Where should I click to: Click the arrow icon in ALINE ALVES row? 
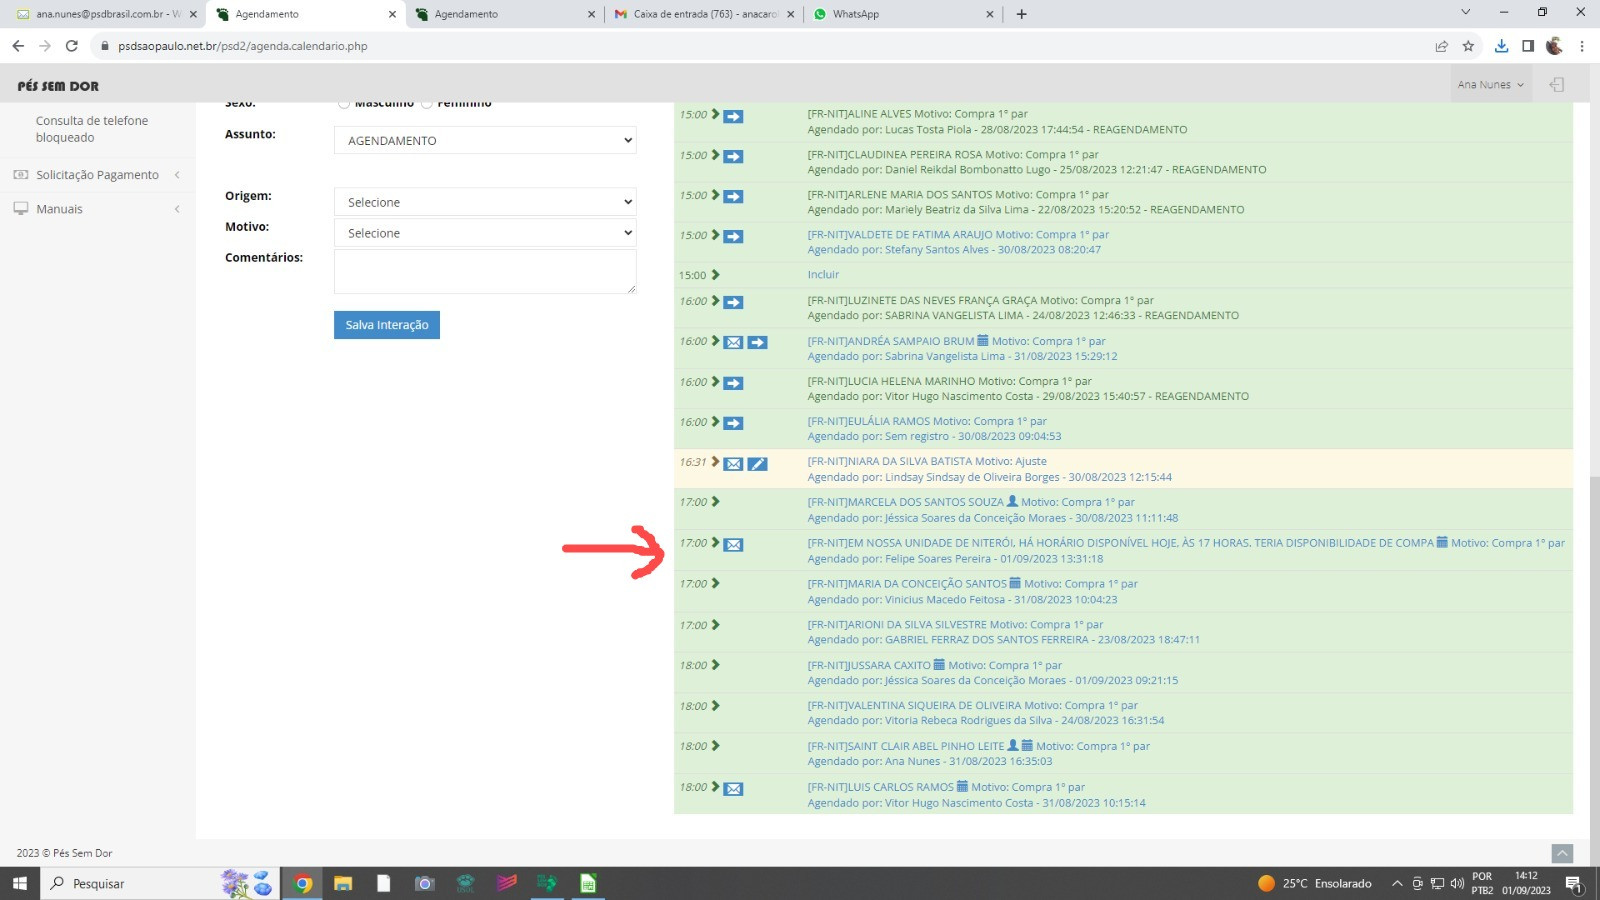coord(733,116)
